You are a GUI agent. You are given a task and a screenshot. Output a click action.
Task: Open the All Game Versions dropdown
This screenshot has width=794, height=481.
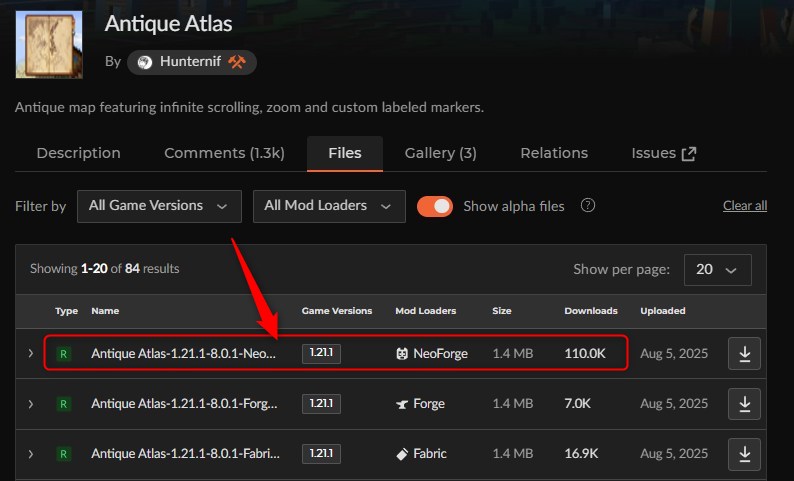[159, 206]
